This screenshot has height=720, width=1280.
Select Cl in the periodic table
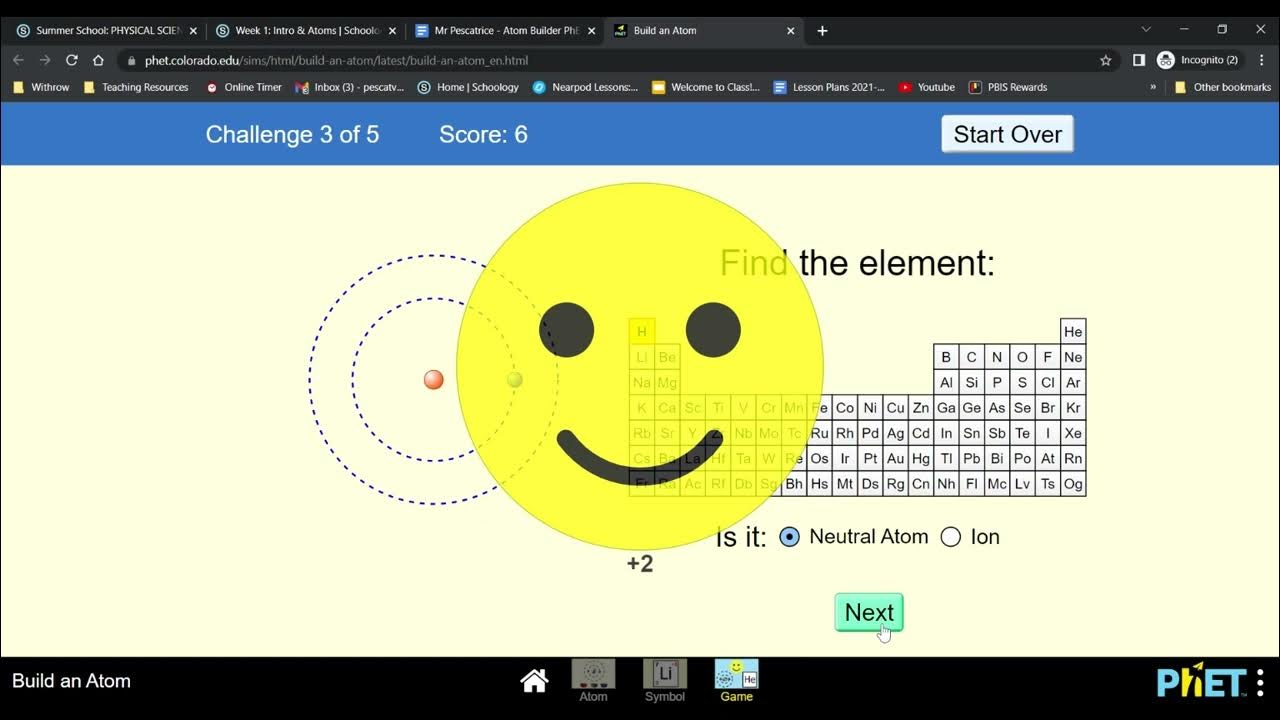tap(1048, 383)
